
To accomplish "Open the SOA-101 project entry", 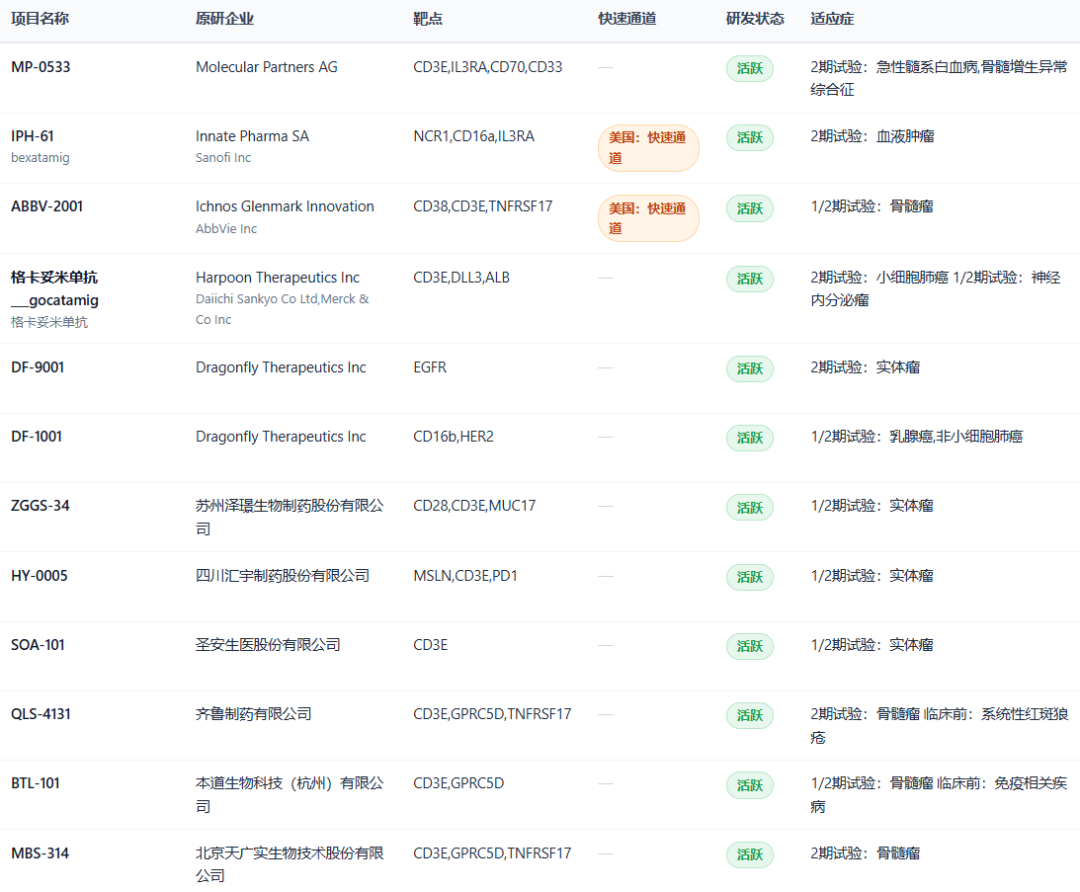I will tap(38, 645).
